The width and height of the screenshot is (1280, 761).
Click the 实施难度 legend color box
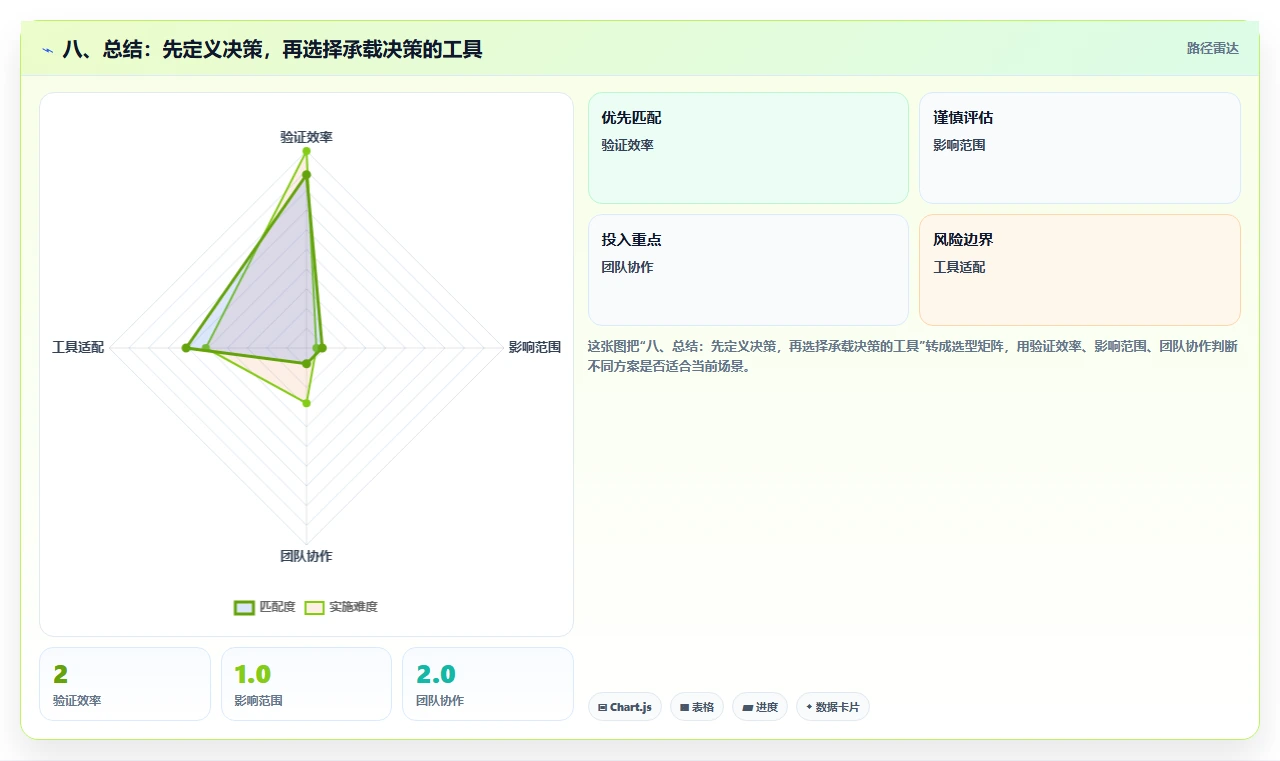pos(314,607)
